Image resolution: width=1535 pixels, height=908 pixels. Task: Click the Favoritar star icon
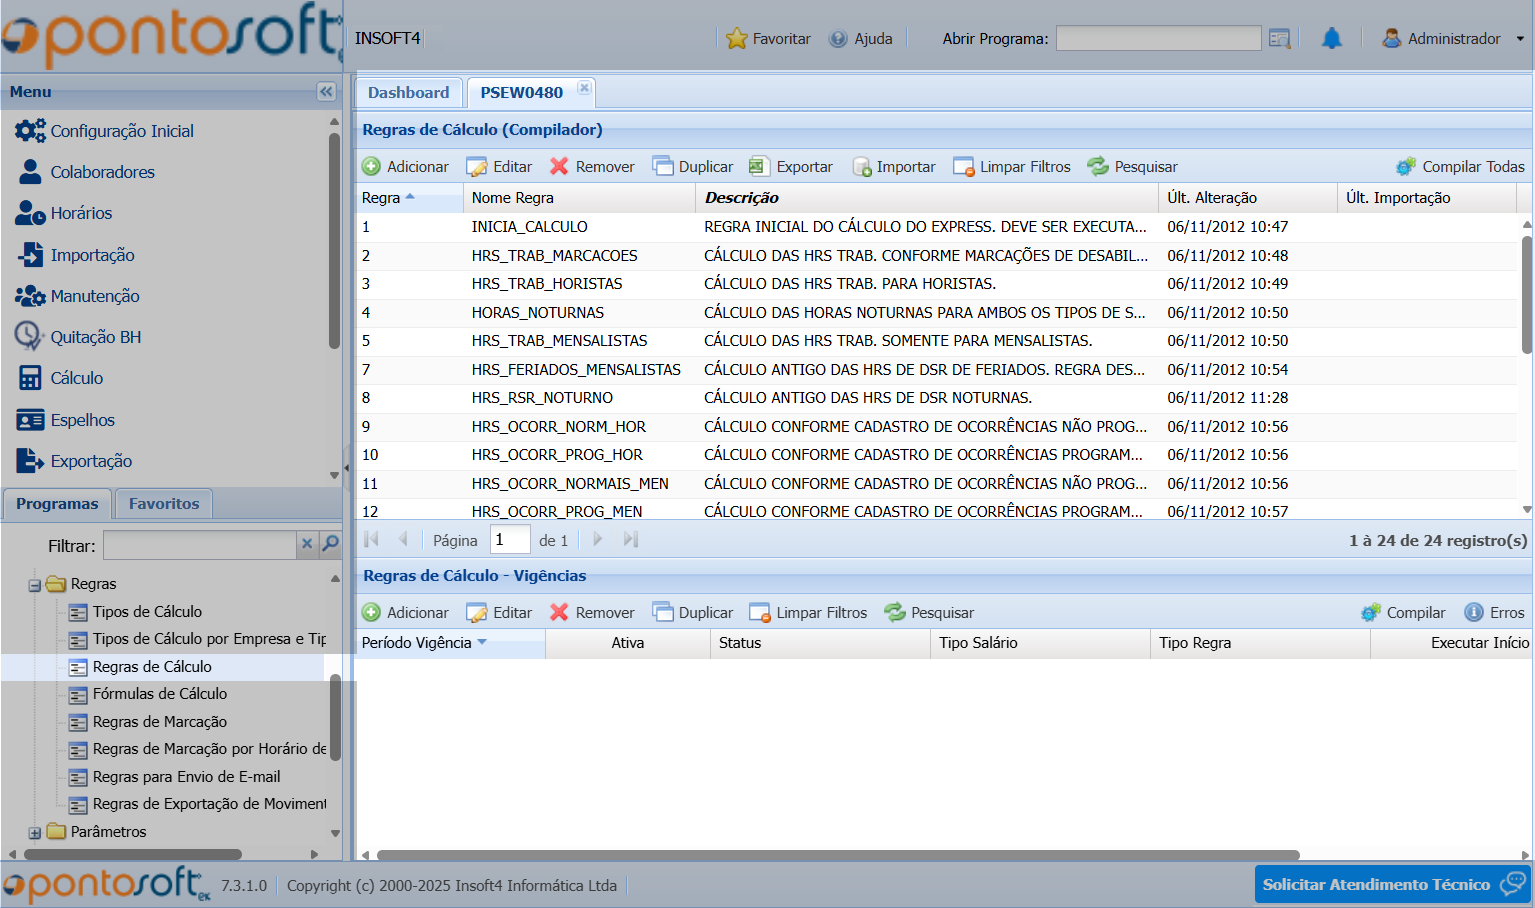click(737, 39)
